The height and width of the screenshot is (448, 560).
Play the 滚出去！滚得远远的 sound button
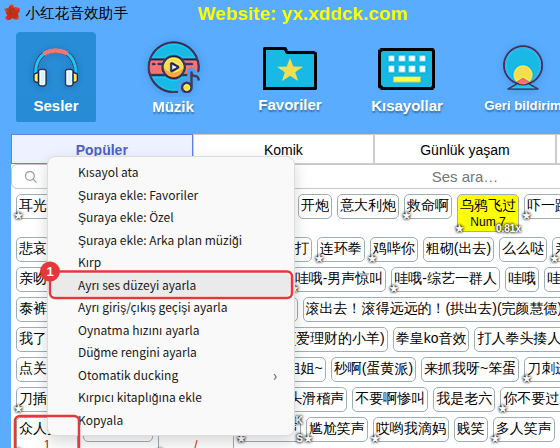click(432, 309)
